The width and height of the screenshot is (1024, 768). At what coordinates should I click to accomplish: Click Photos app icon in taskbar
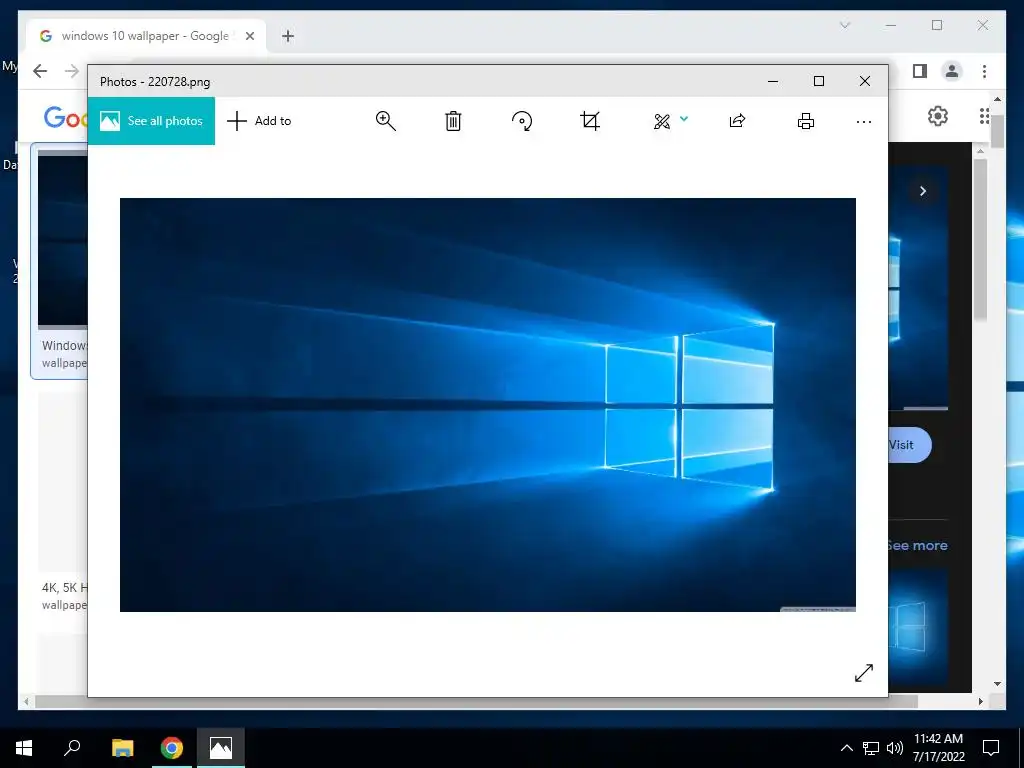point(221,748)
